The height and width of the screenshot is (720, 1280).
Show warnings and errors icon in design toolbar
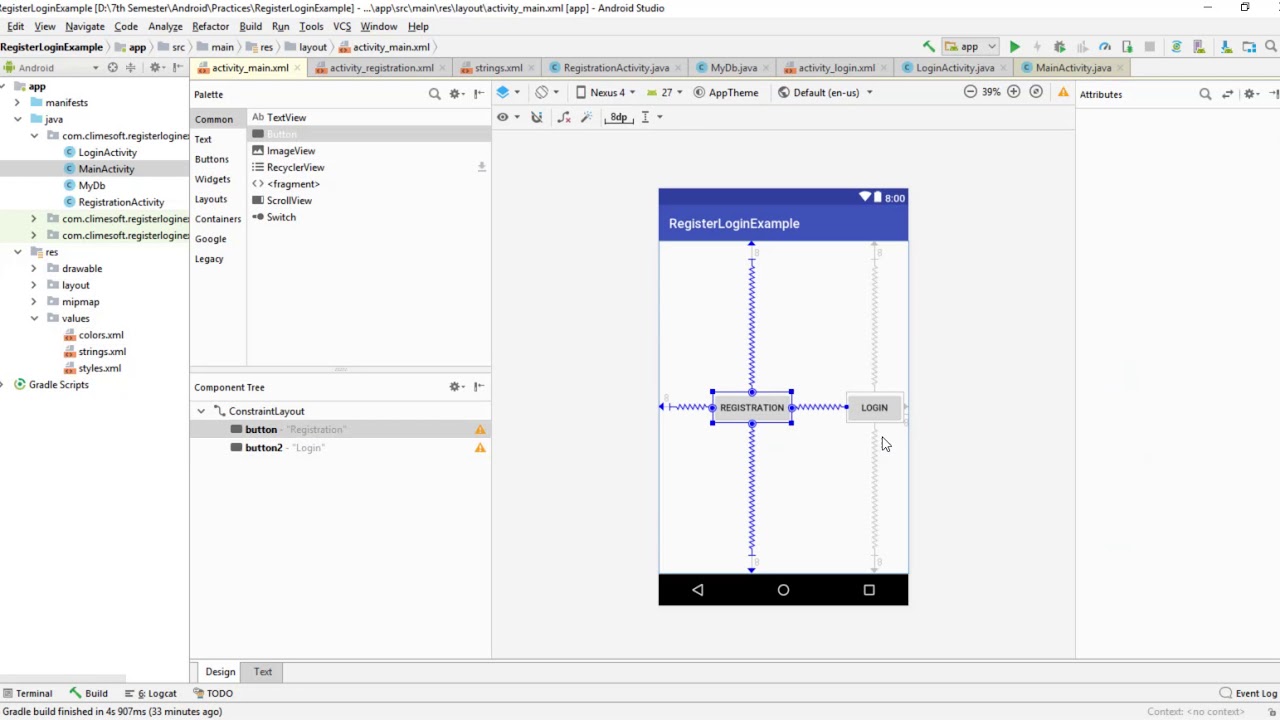point(1063,93)
